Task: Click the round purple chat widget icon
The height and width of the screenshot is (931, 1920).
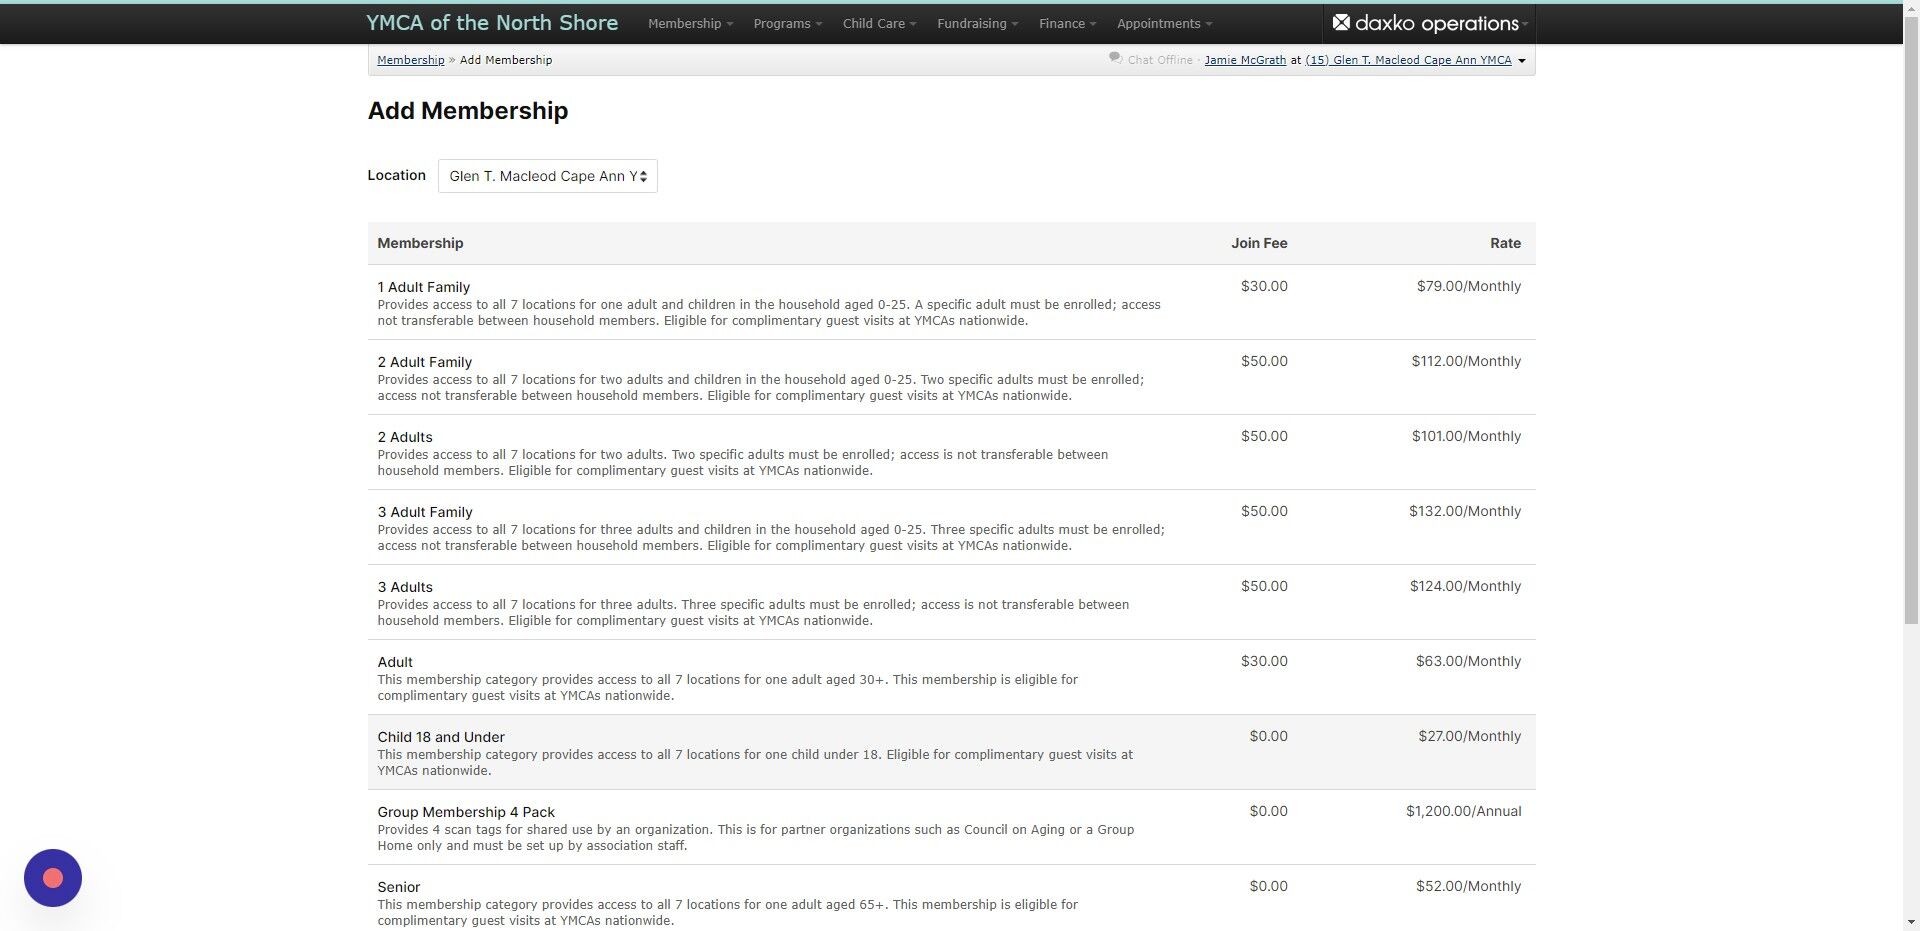Action: (53, 878)
